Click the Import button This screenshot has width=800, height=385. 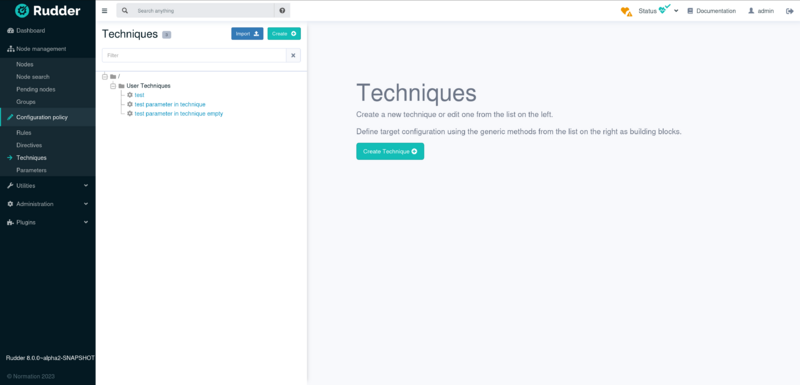click(247, 34)
